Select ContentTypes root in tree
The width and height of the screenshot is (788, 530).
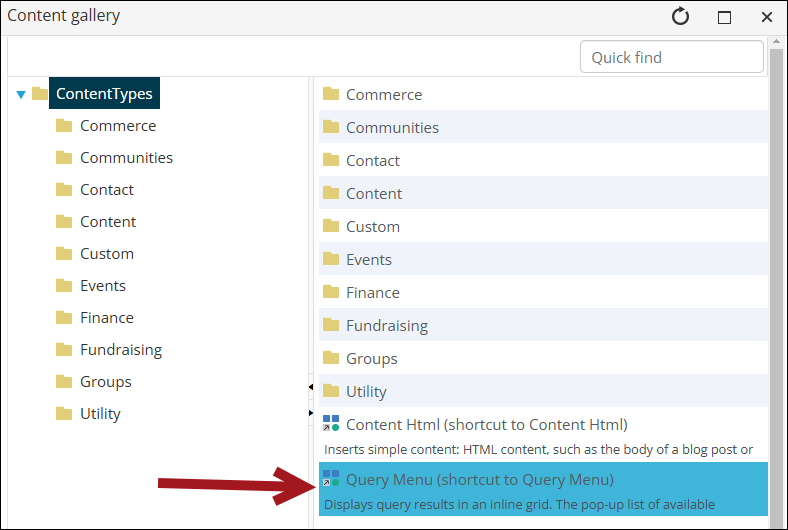pyautogui.click(x=104, y=93)
